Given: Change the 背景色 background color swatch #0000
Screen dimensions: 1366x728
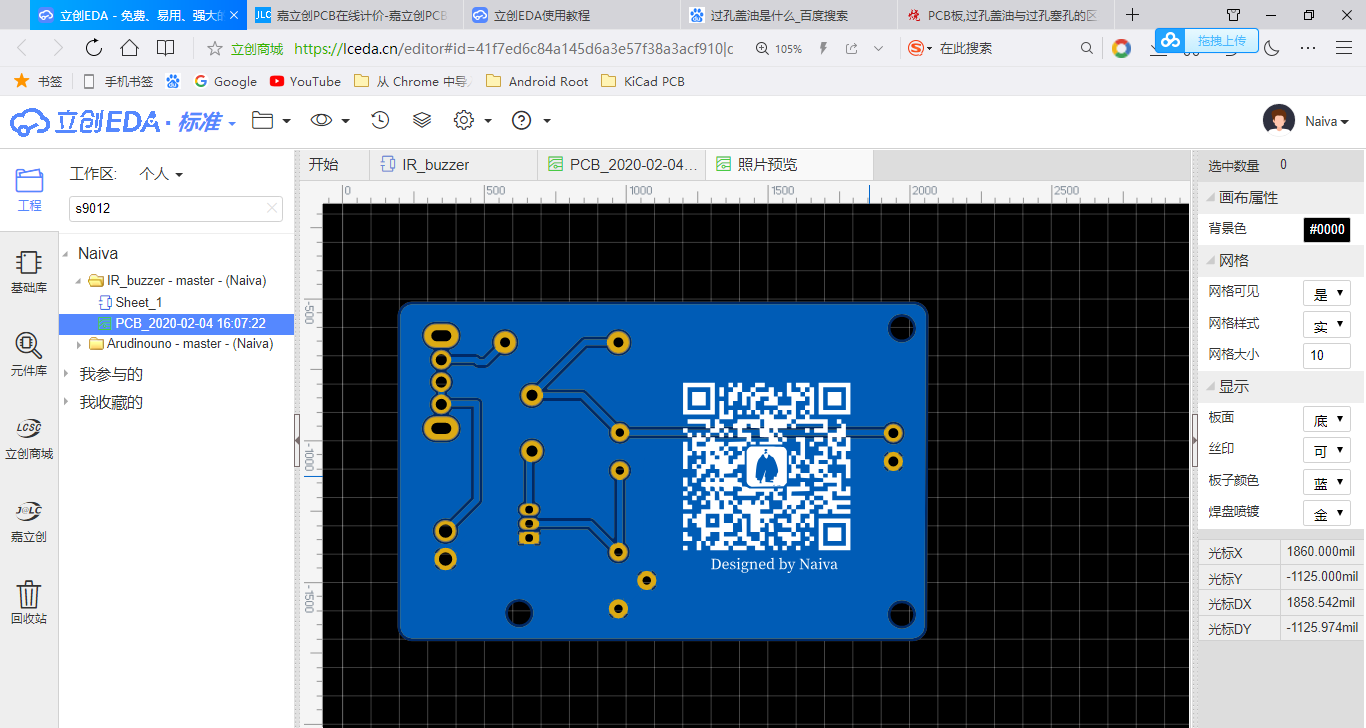Looking at the screenshot, I should [x=1327, y=229].
